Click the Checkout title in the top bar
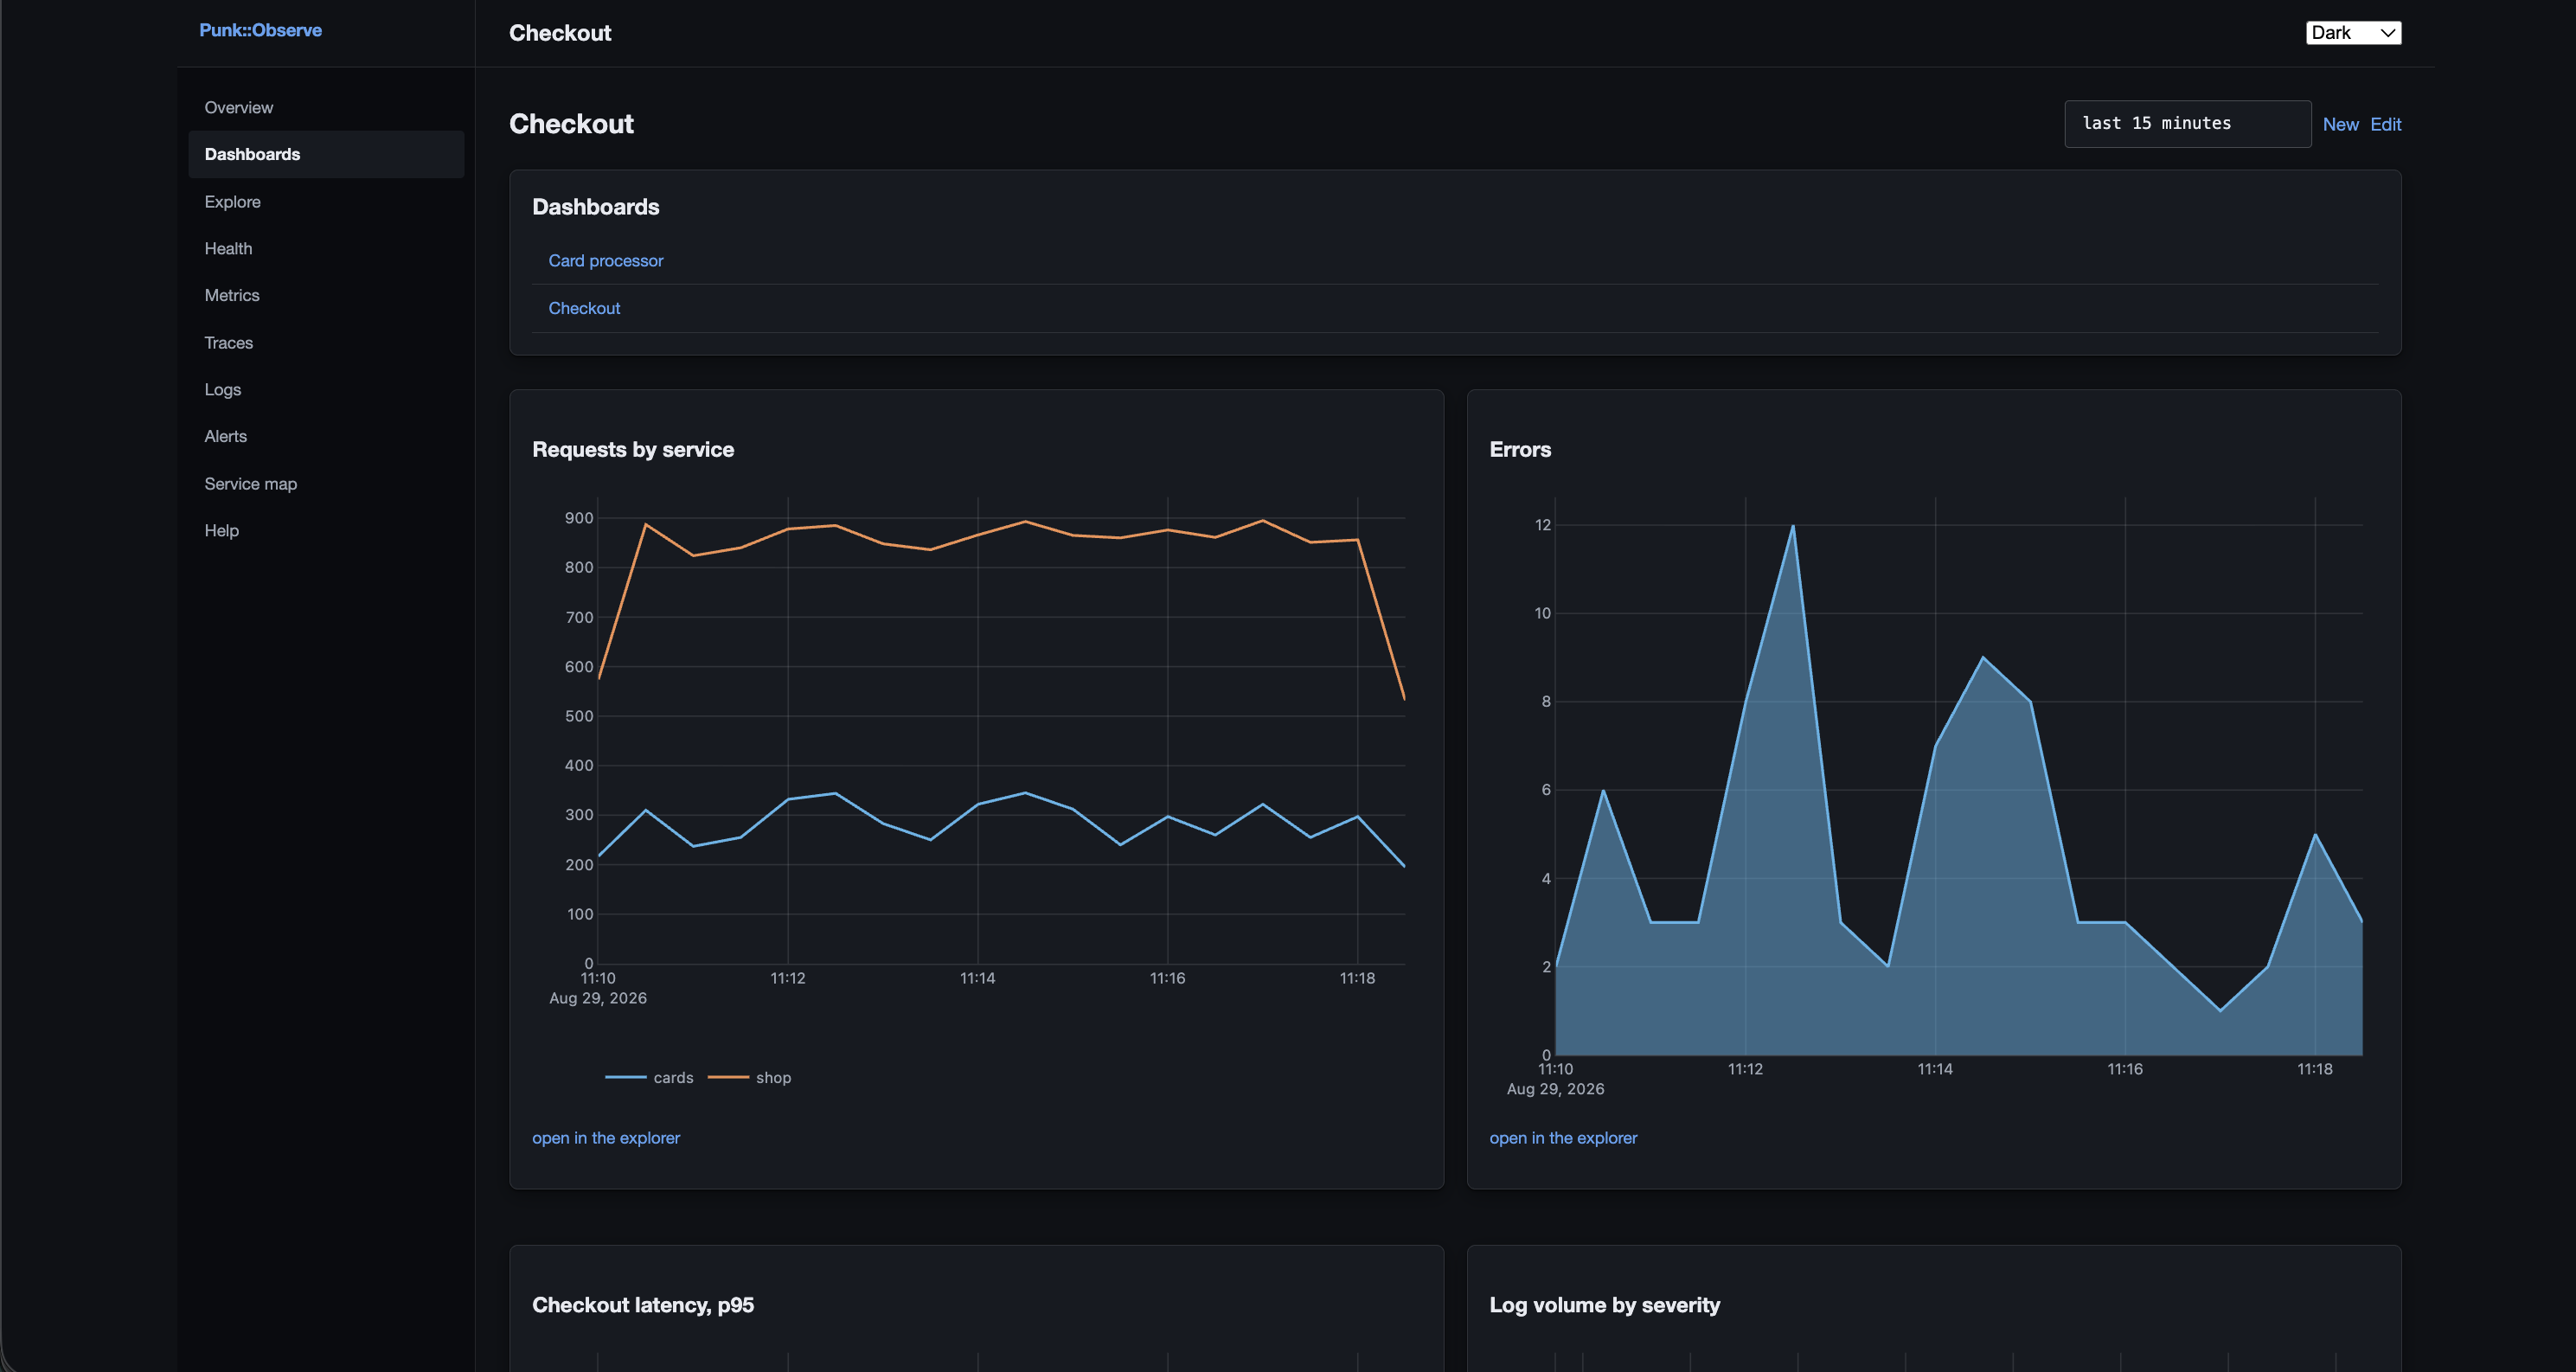This screenshot has width=2576, height=1372. click(560, 33)
